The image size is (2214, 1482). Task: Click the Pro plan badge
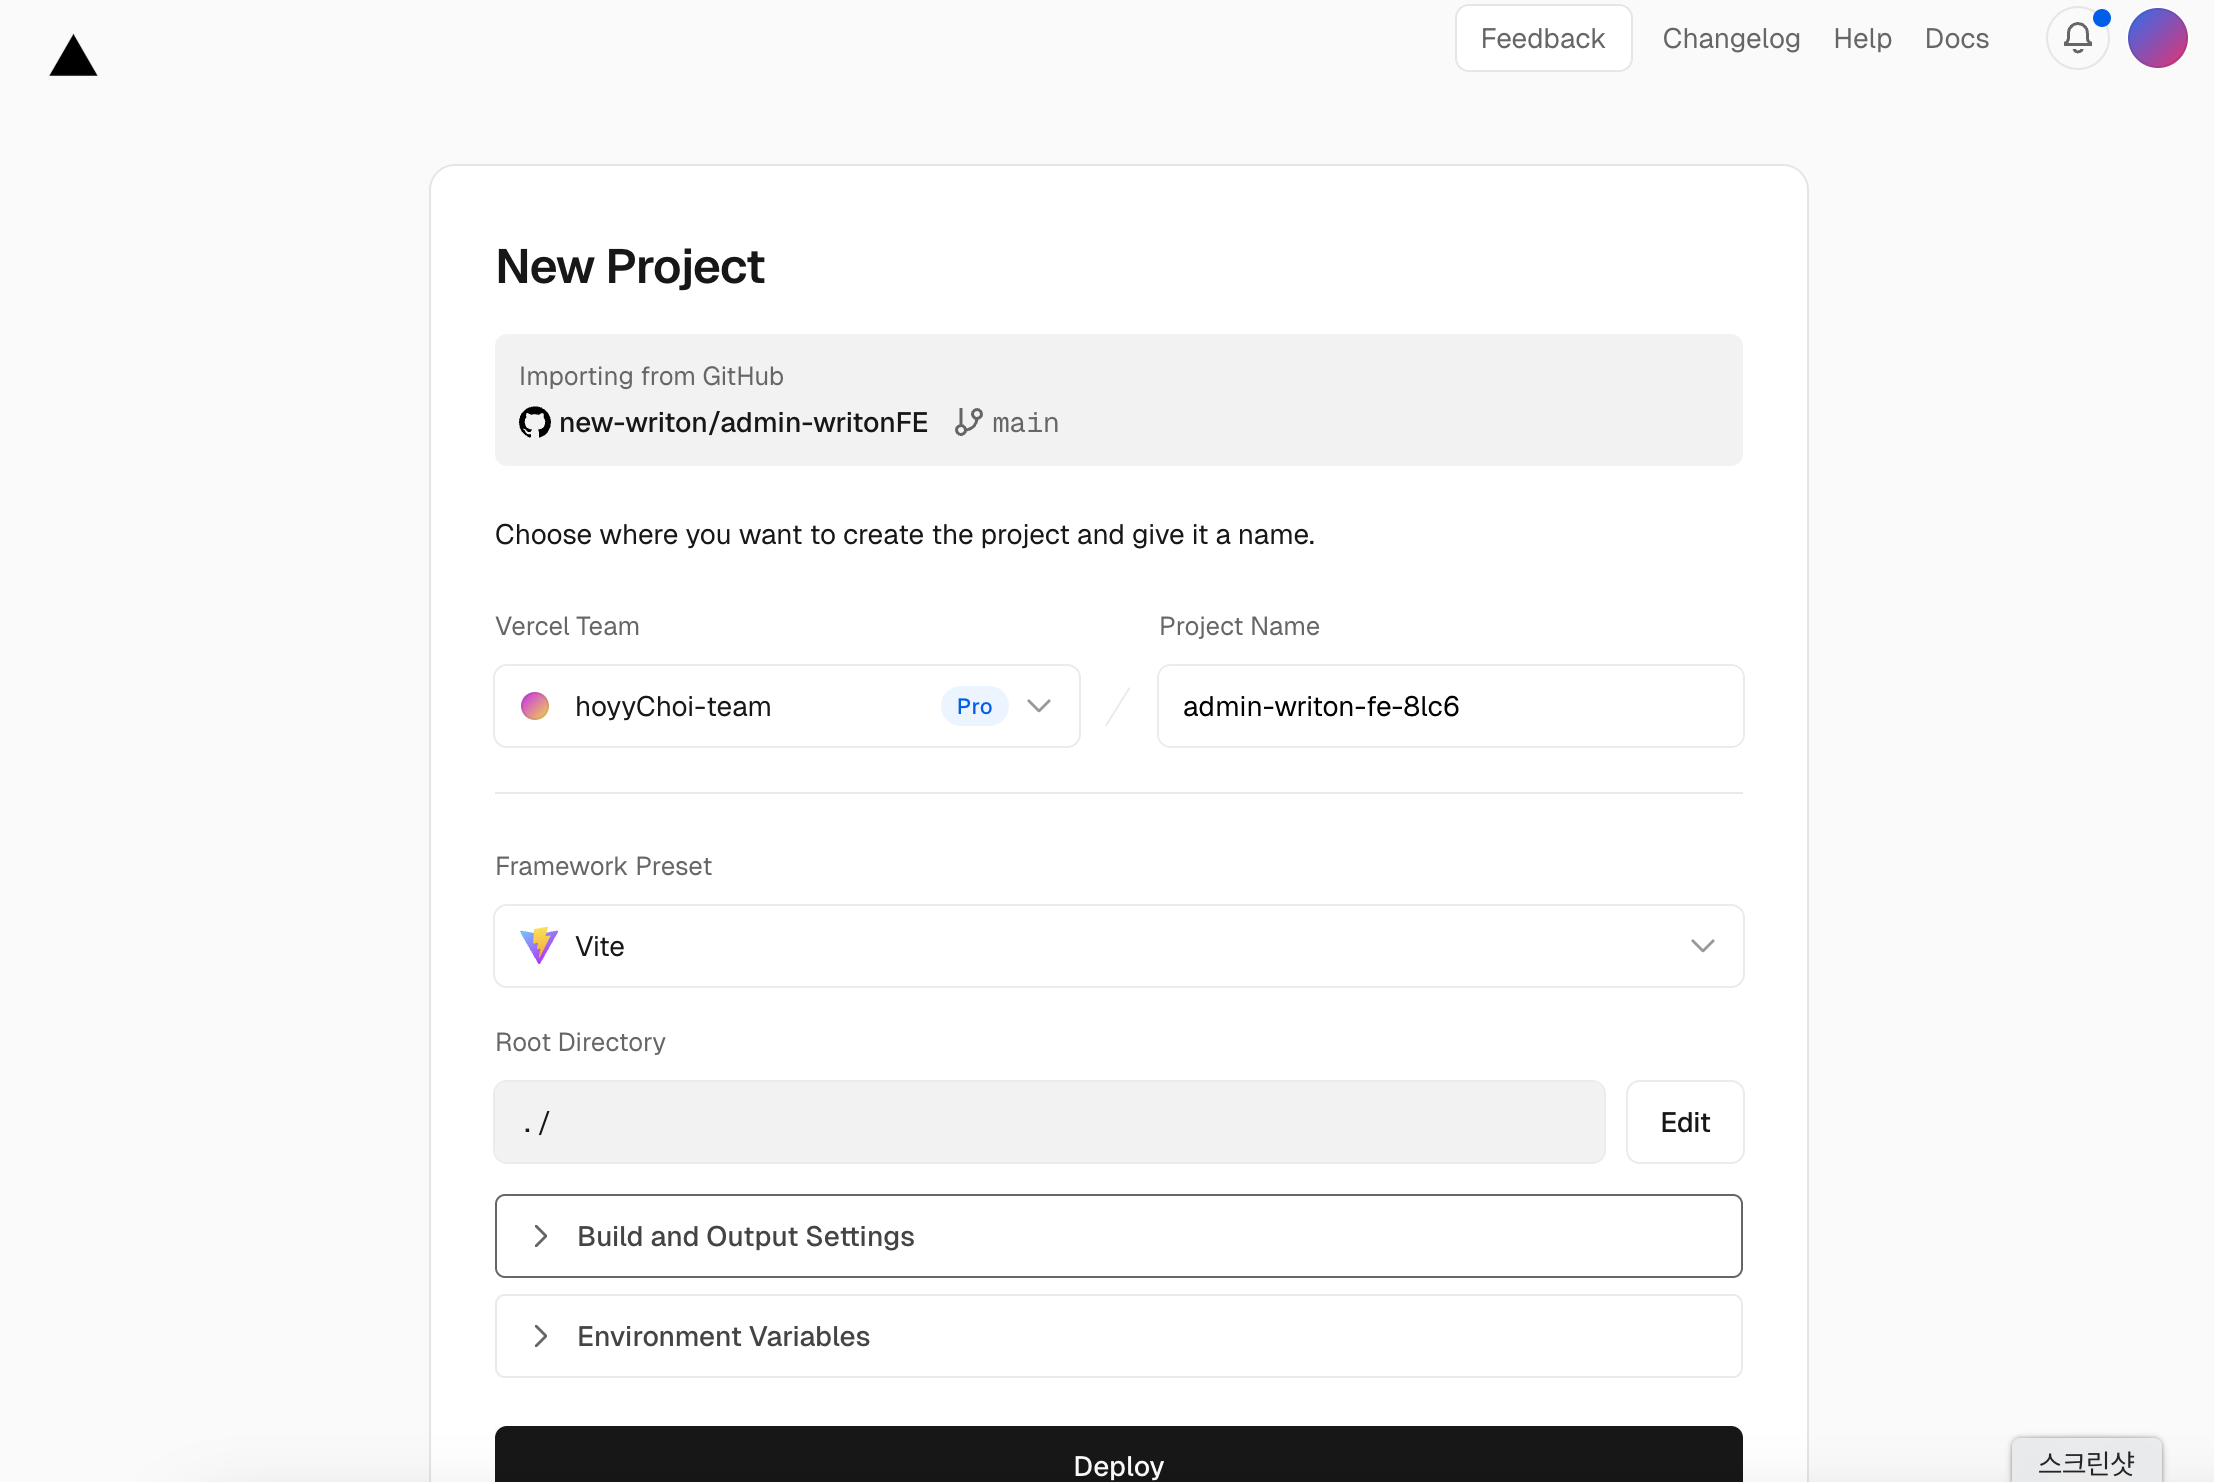click(x=974, y=706)
